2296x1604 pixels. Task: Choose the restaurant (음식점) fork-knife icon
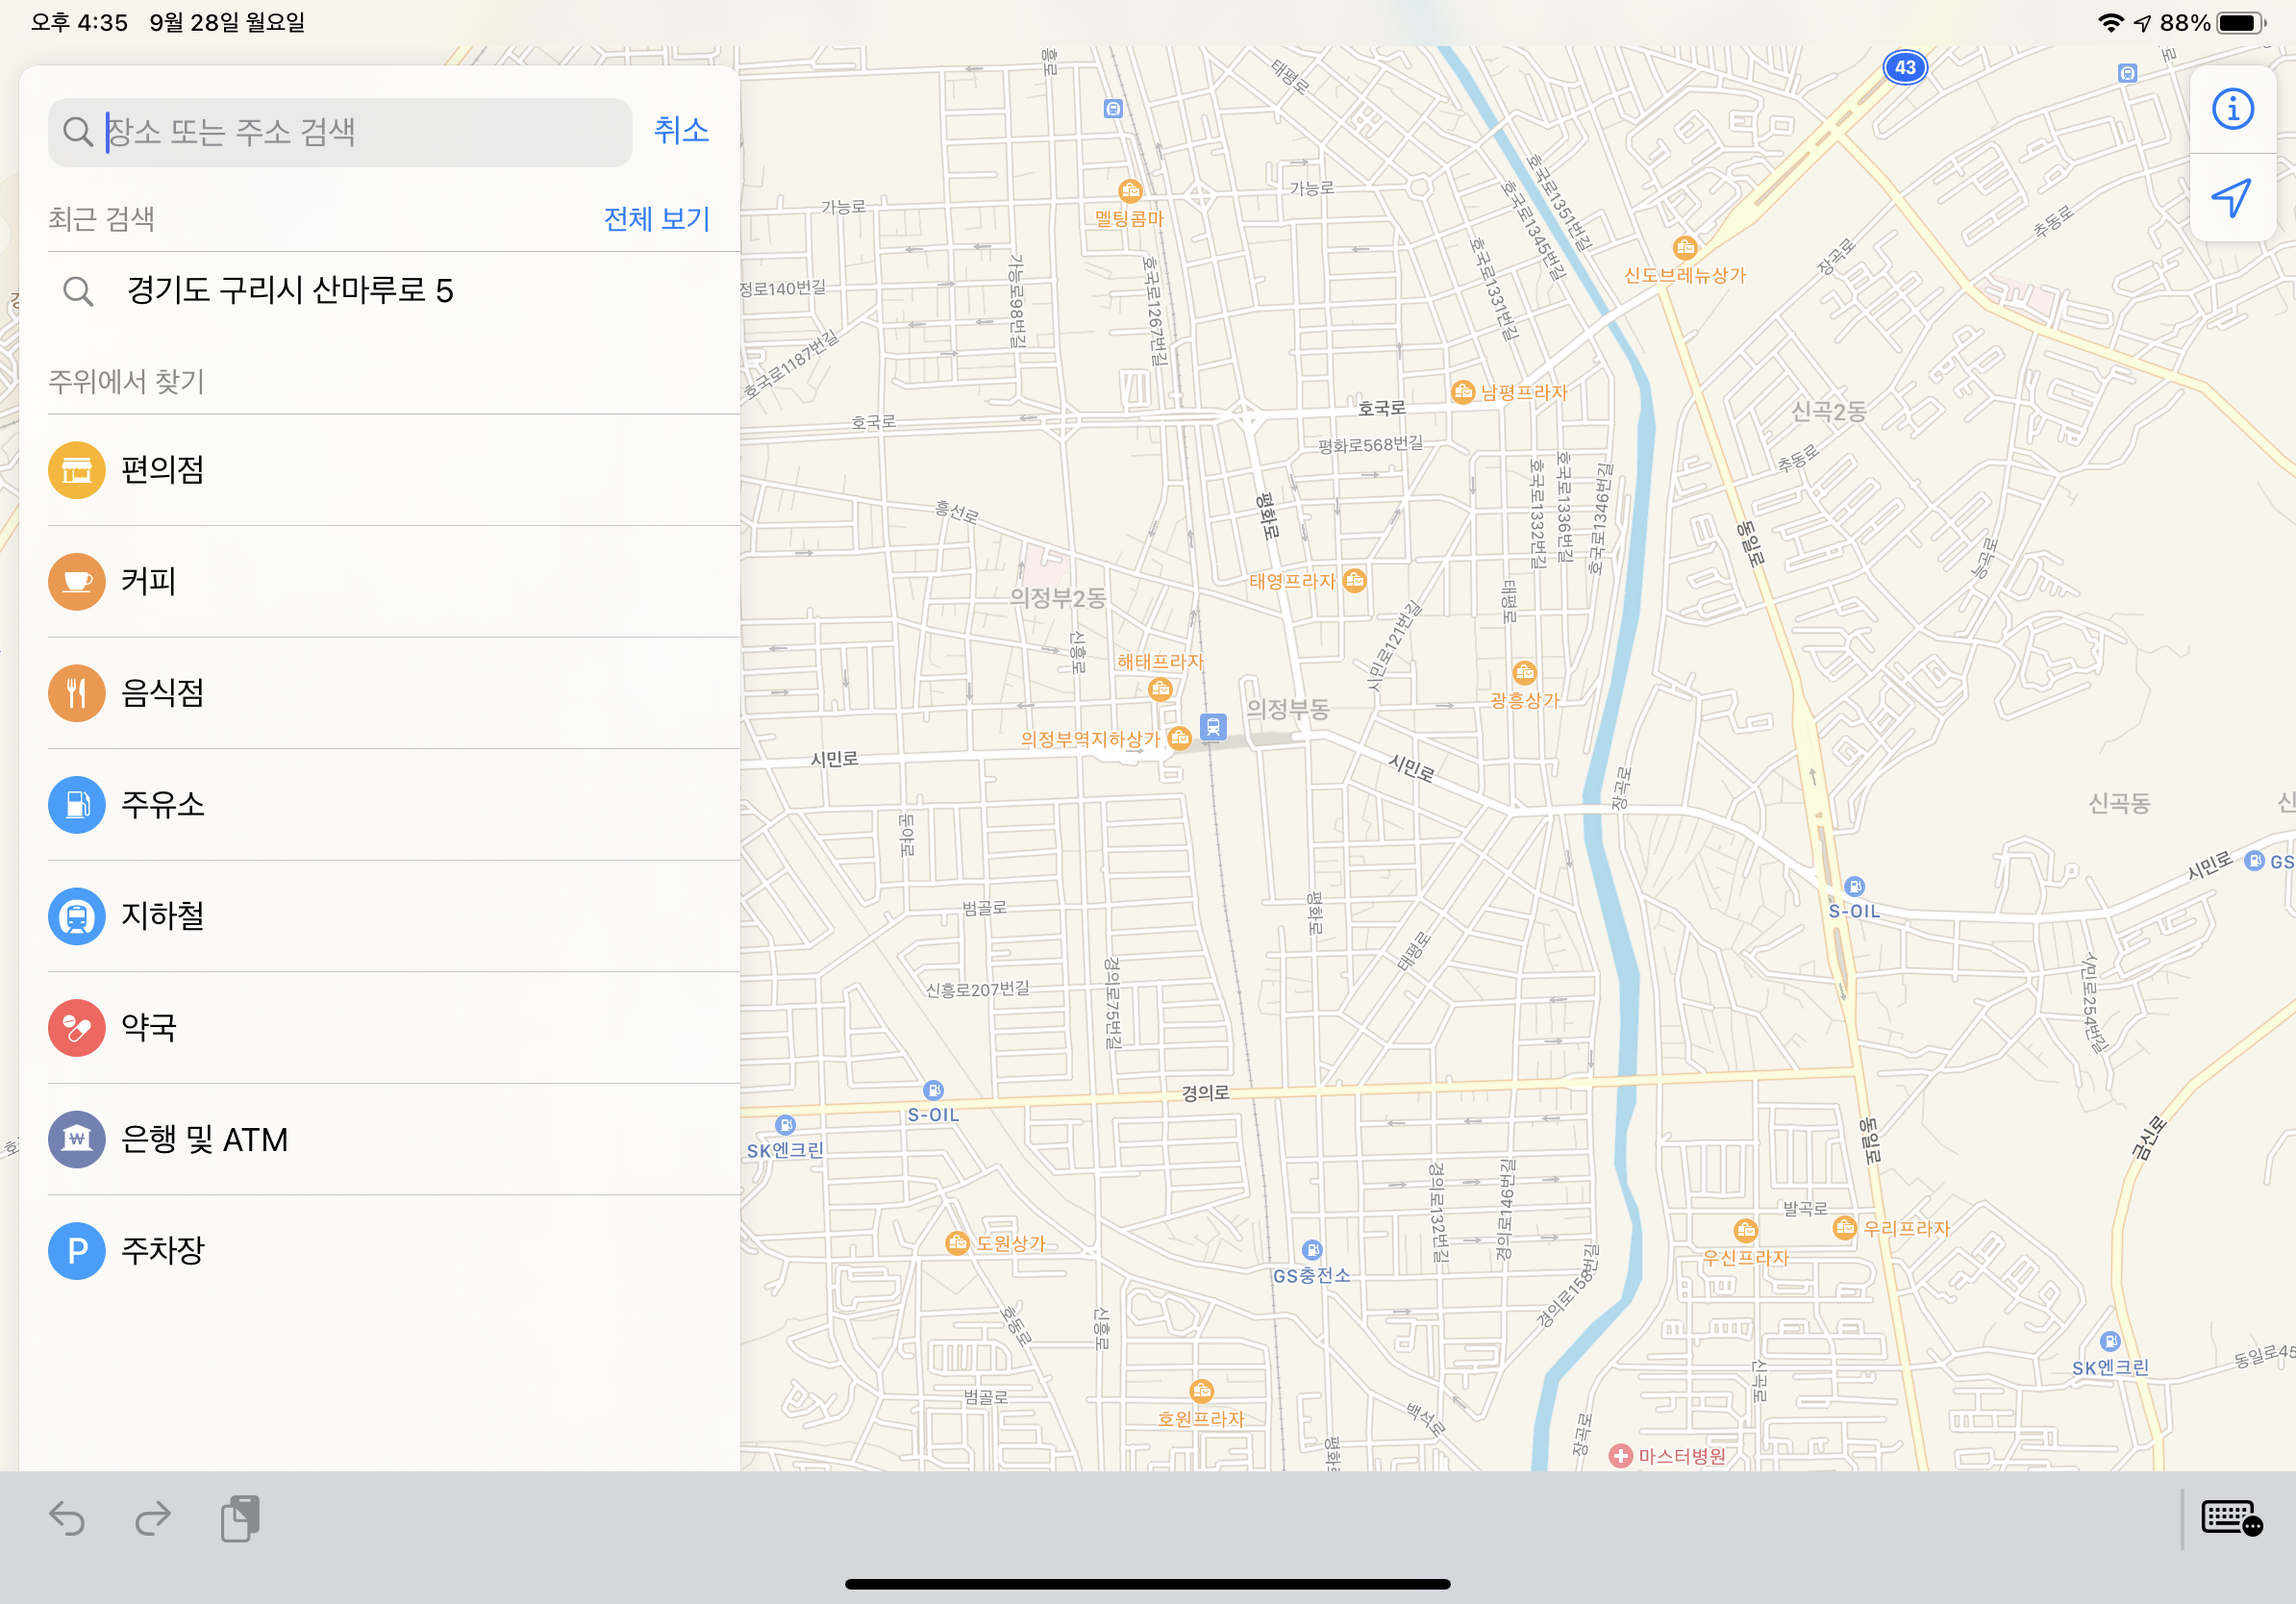(76, 693)
